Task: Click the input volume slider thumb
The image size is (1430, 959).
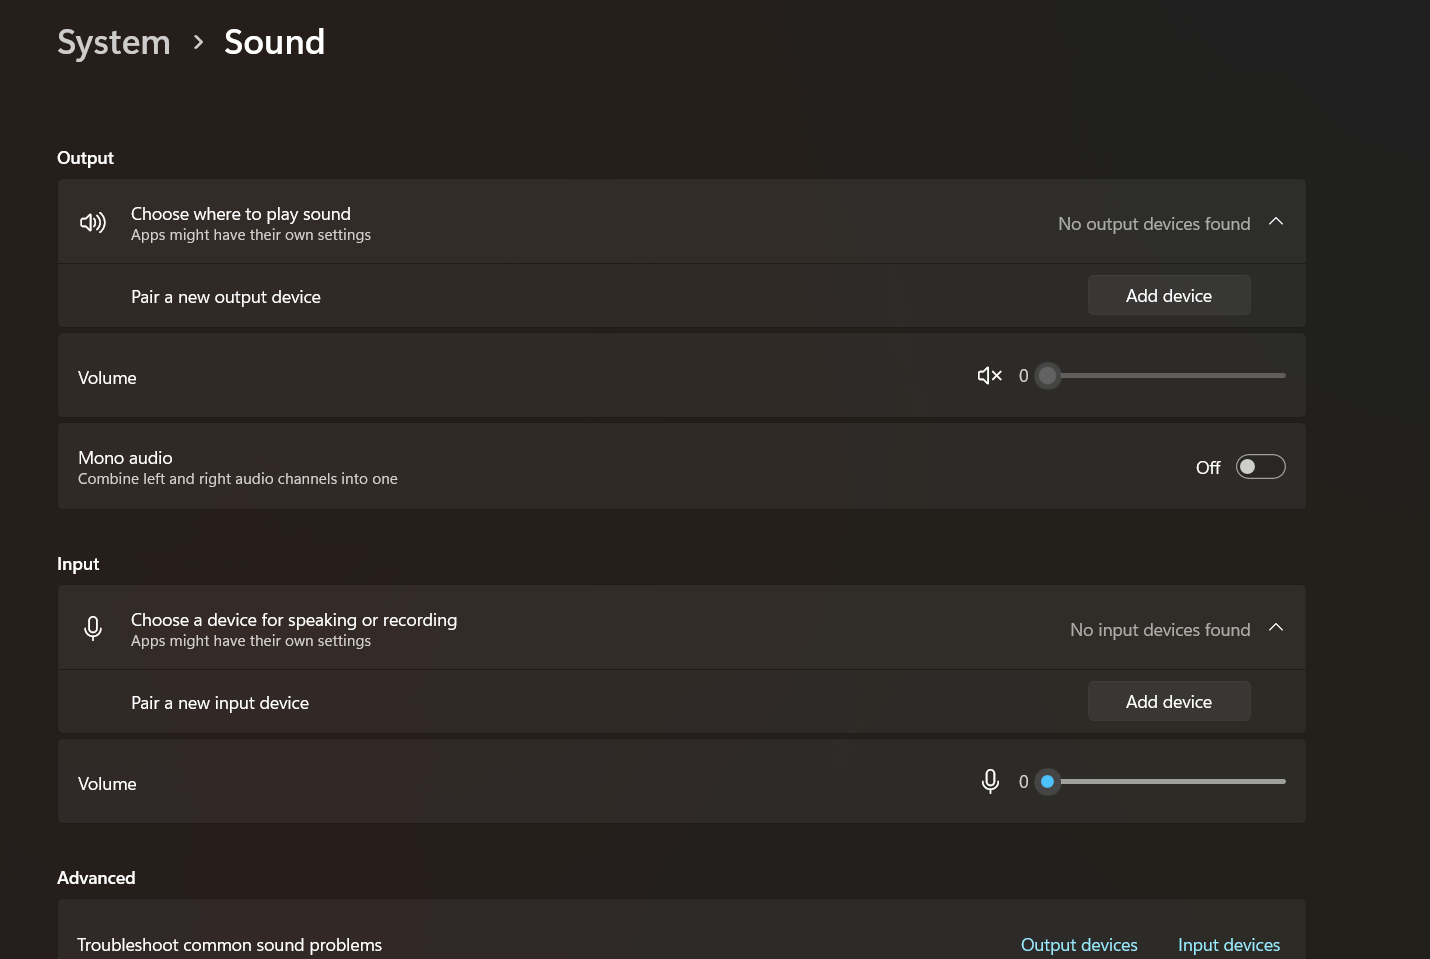Action: (1047, 782)
